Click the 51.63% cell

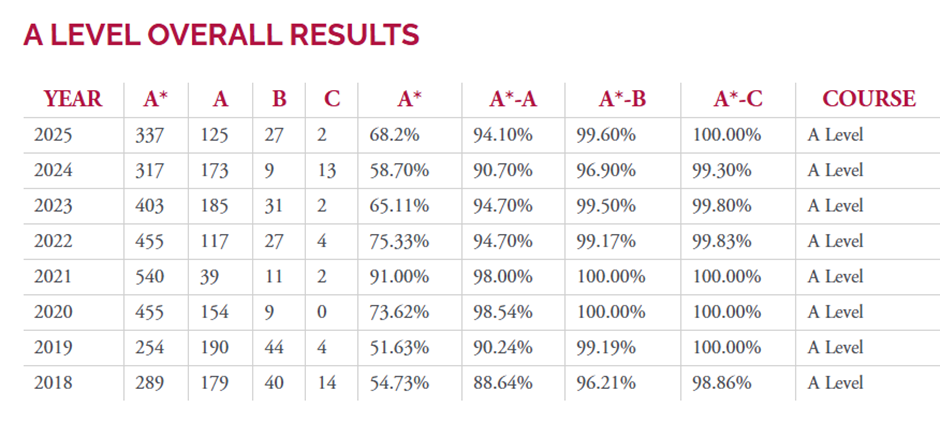tap(399, 348)
